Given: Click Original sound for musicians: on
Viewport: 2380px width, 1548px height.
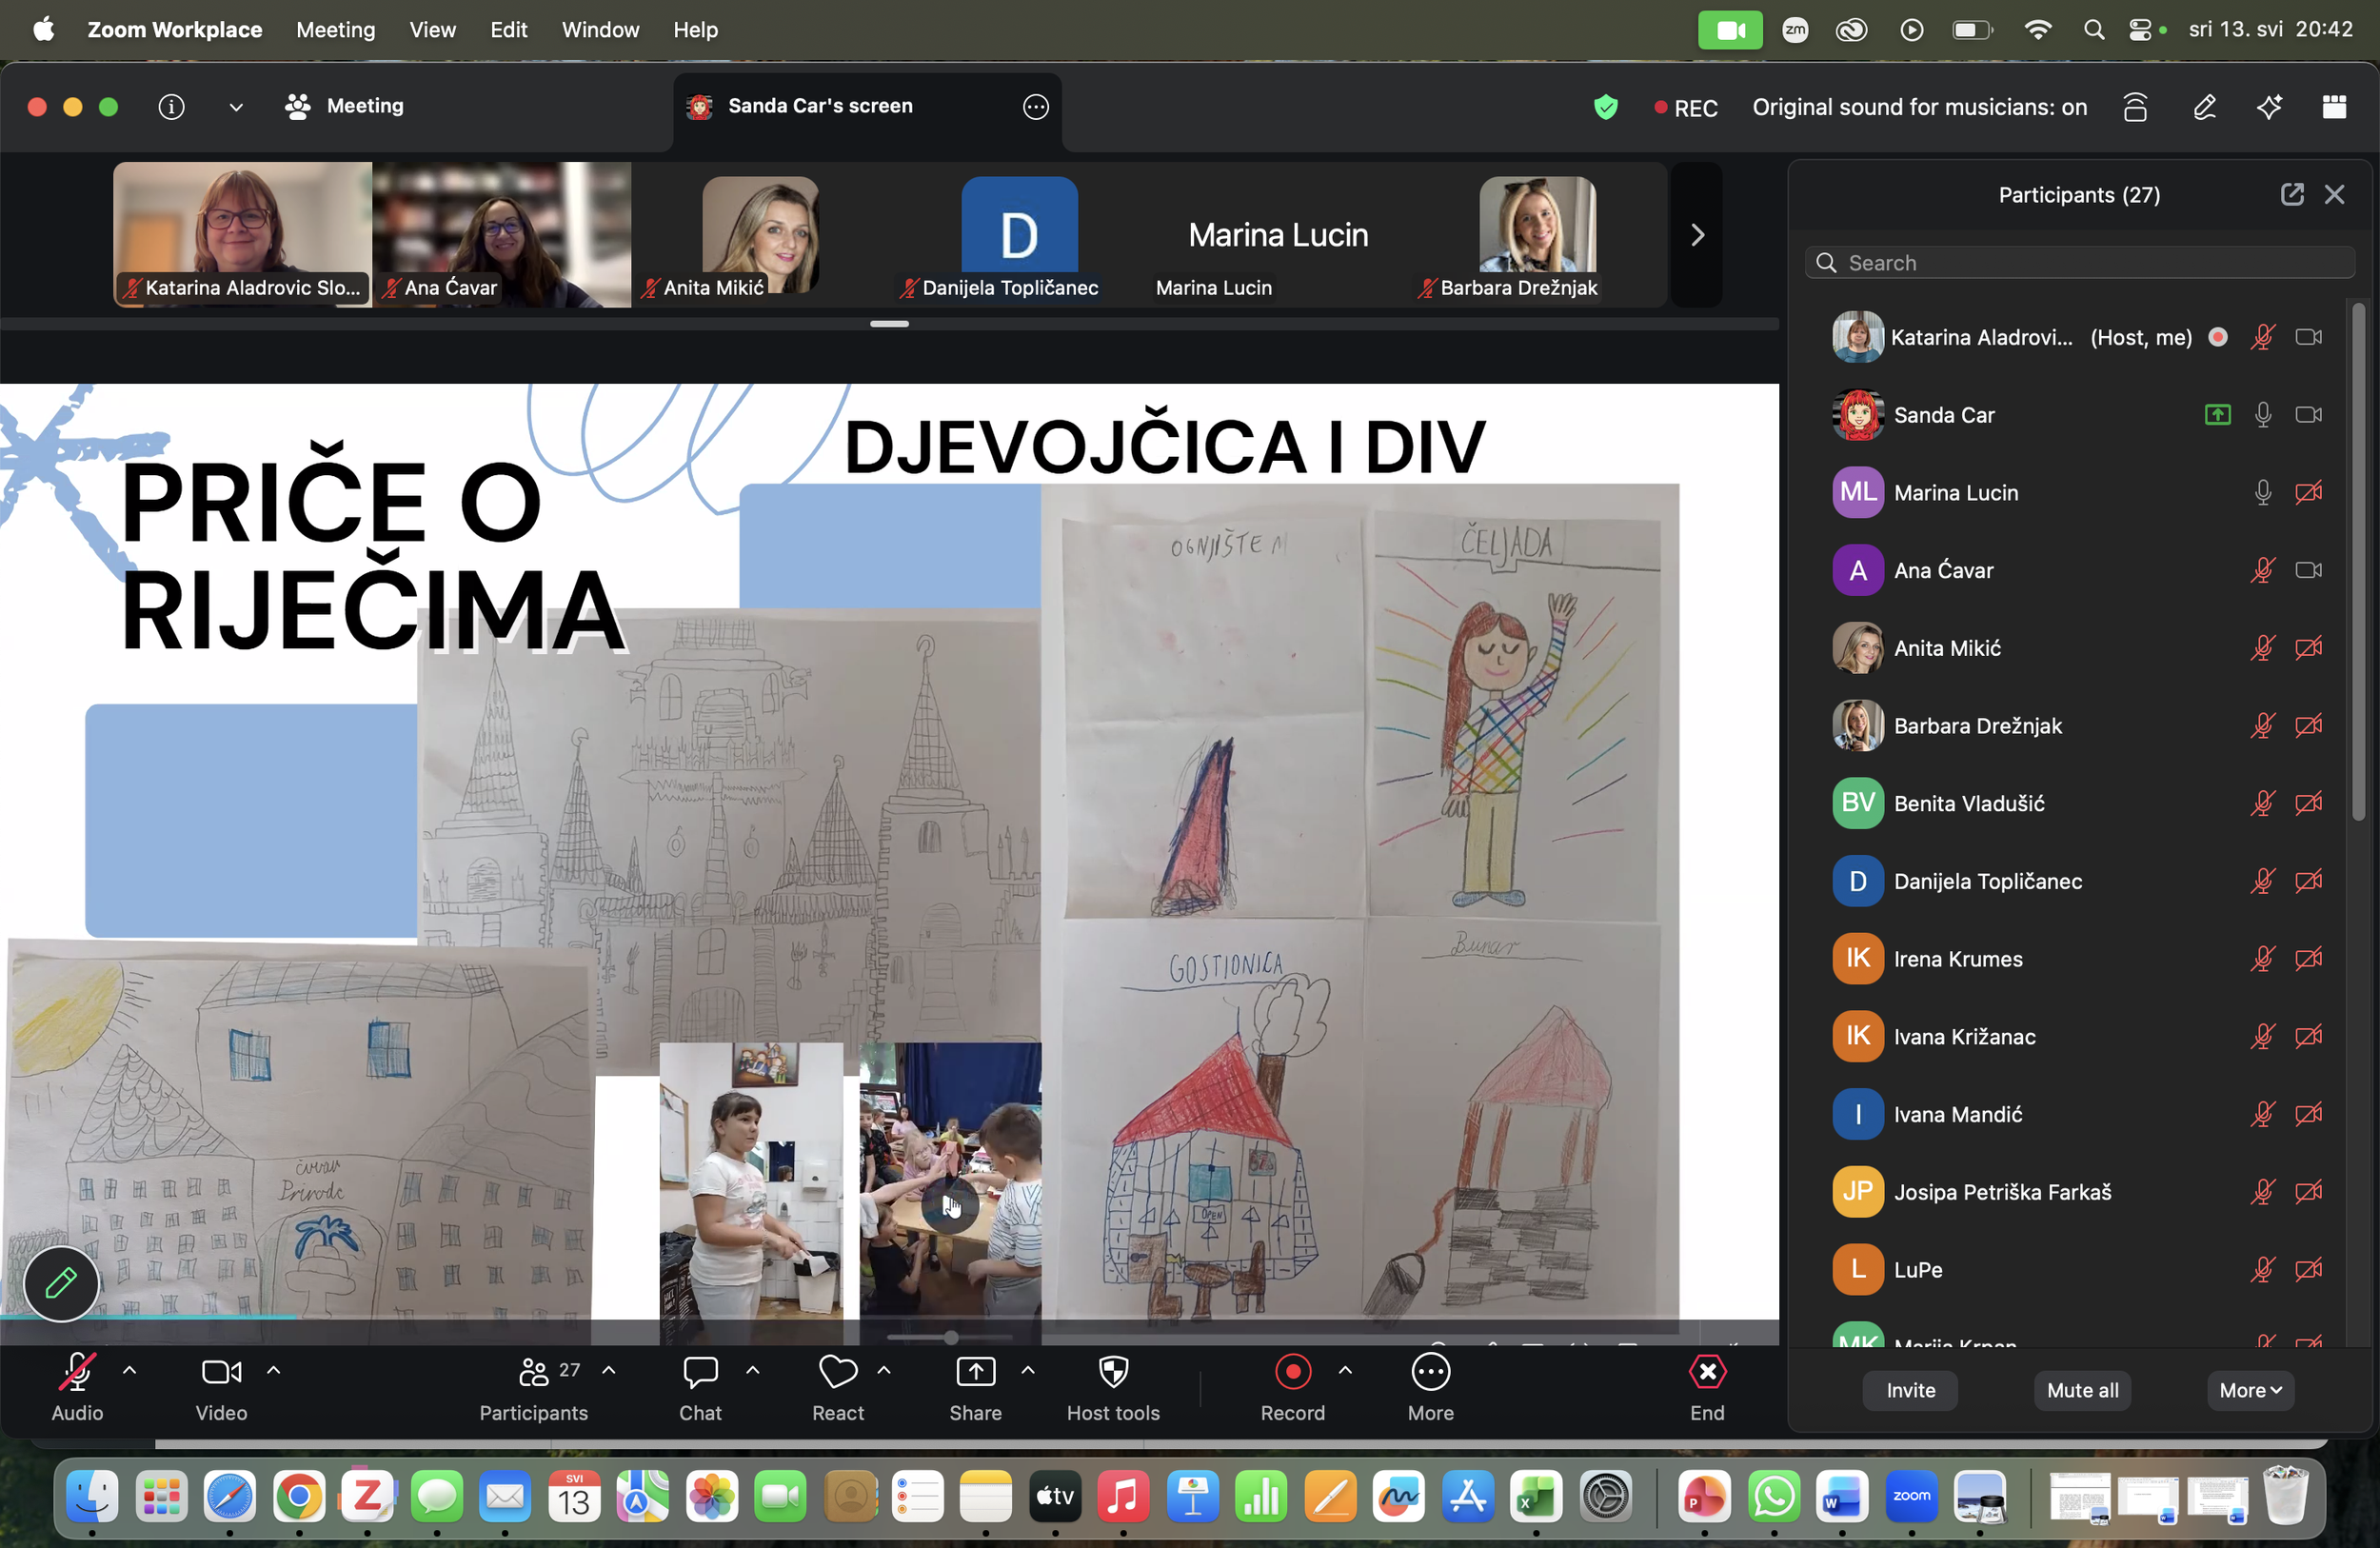Looking at the screenshot, I should point(1919,107).
